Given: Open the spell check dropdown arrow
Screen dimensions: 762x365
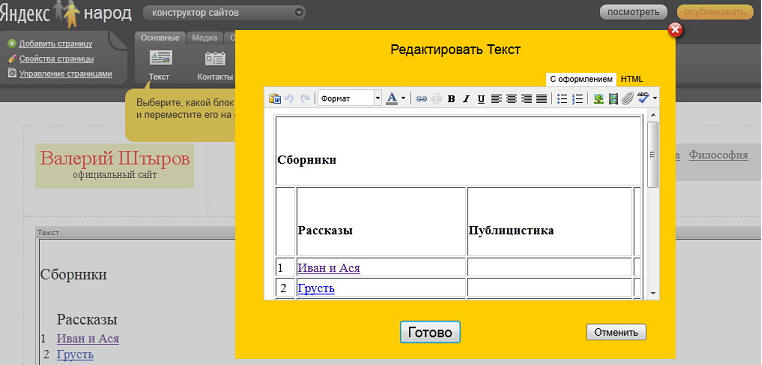Looking at the screenshot, I should [655, 99].
